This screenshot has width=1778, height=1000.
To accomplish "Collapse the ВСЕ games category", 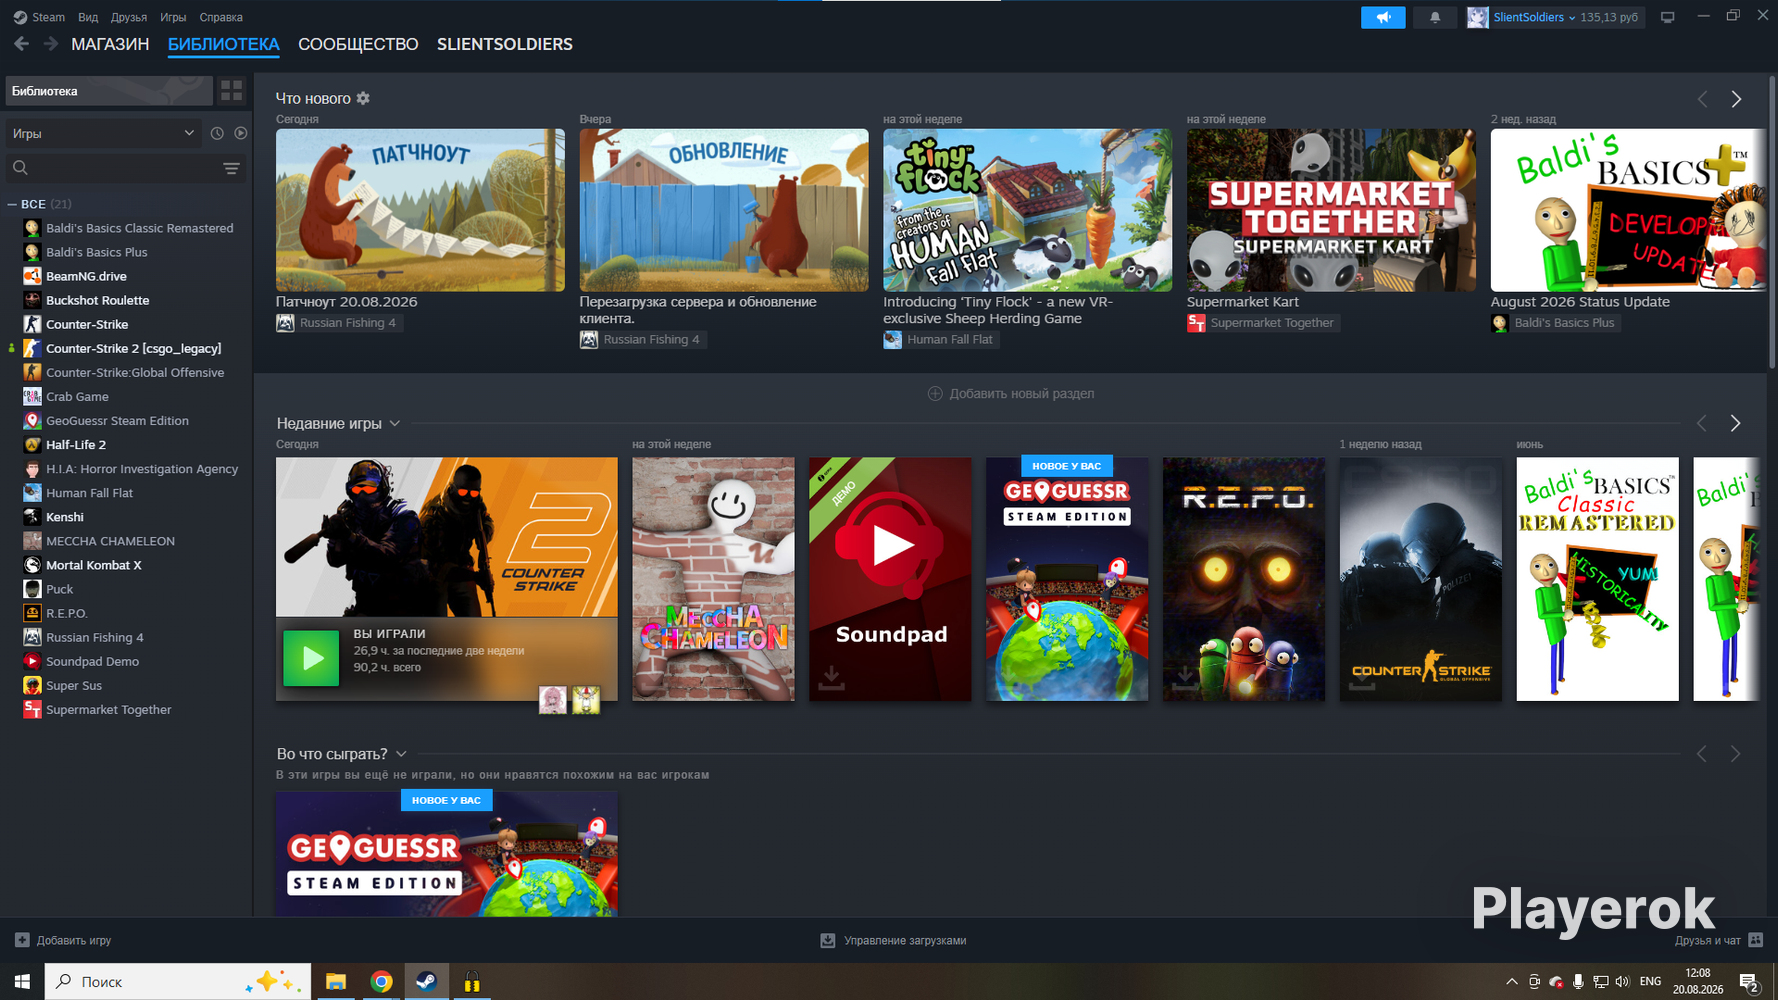I will (12, 204).
